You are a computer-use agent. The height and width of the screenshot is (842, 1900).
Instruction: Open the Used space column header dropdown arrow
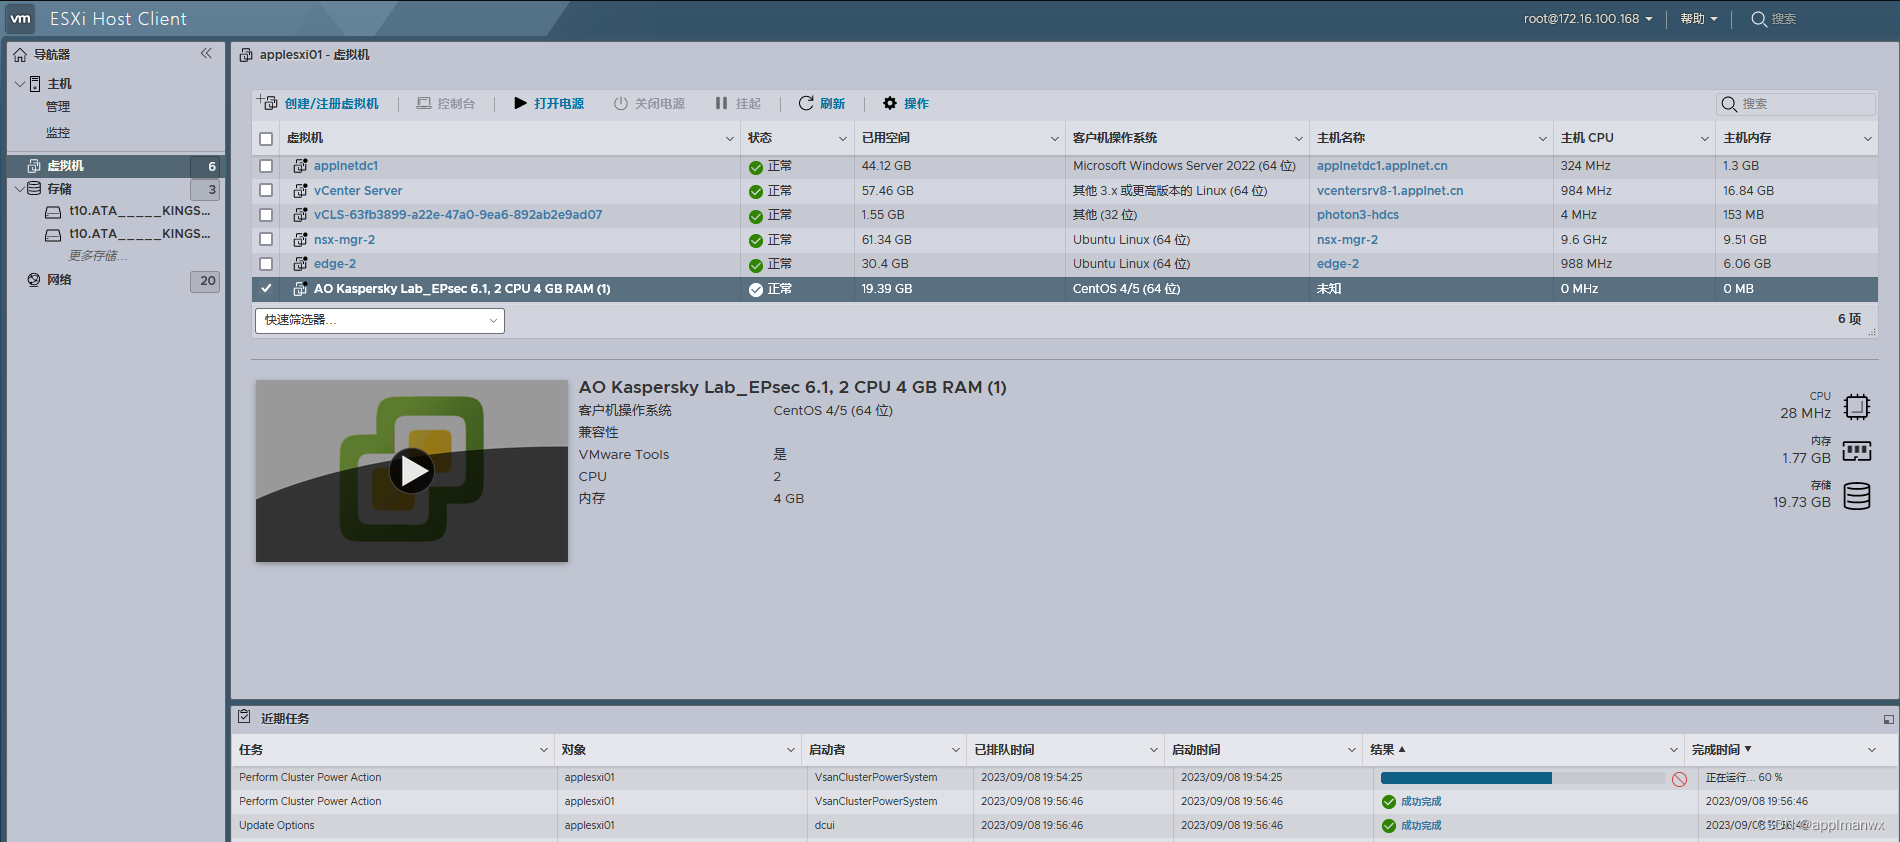(1054, 139)
